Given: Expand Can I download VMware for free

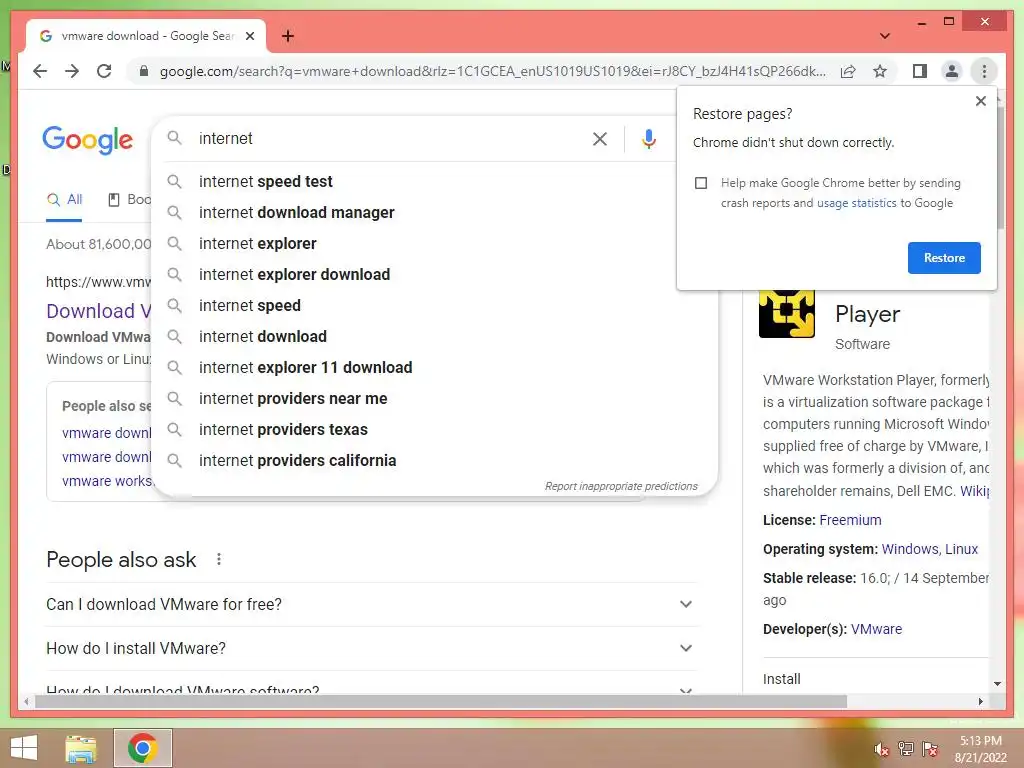Looking at the screenshot, I should tap(371, 604).
